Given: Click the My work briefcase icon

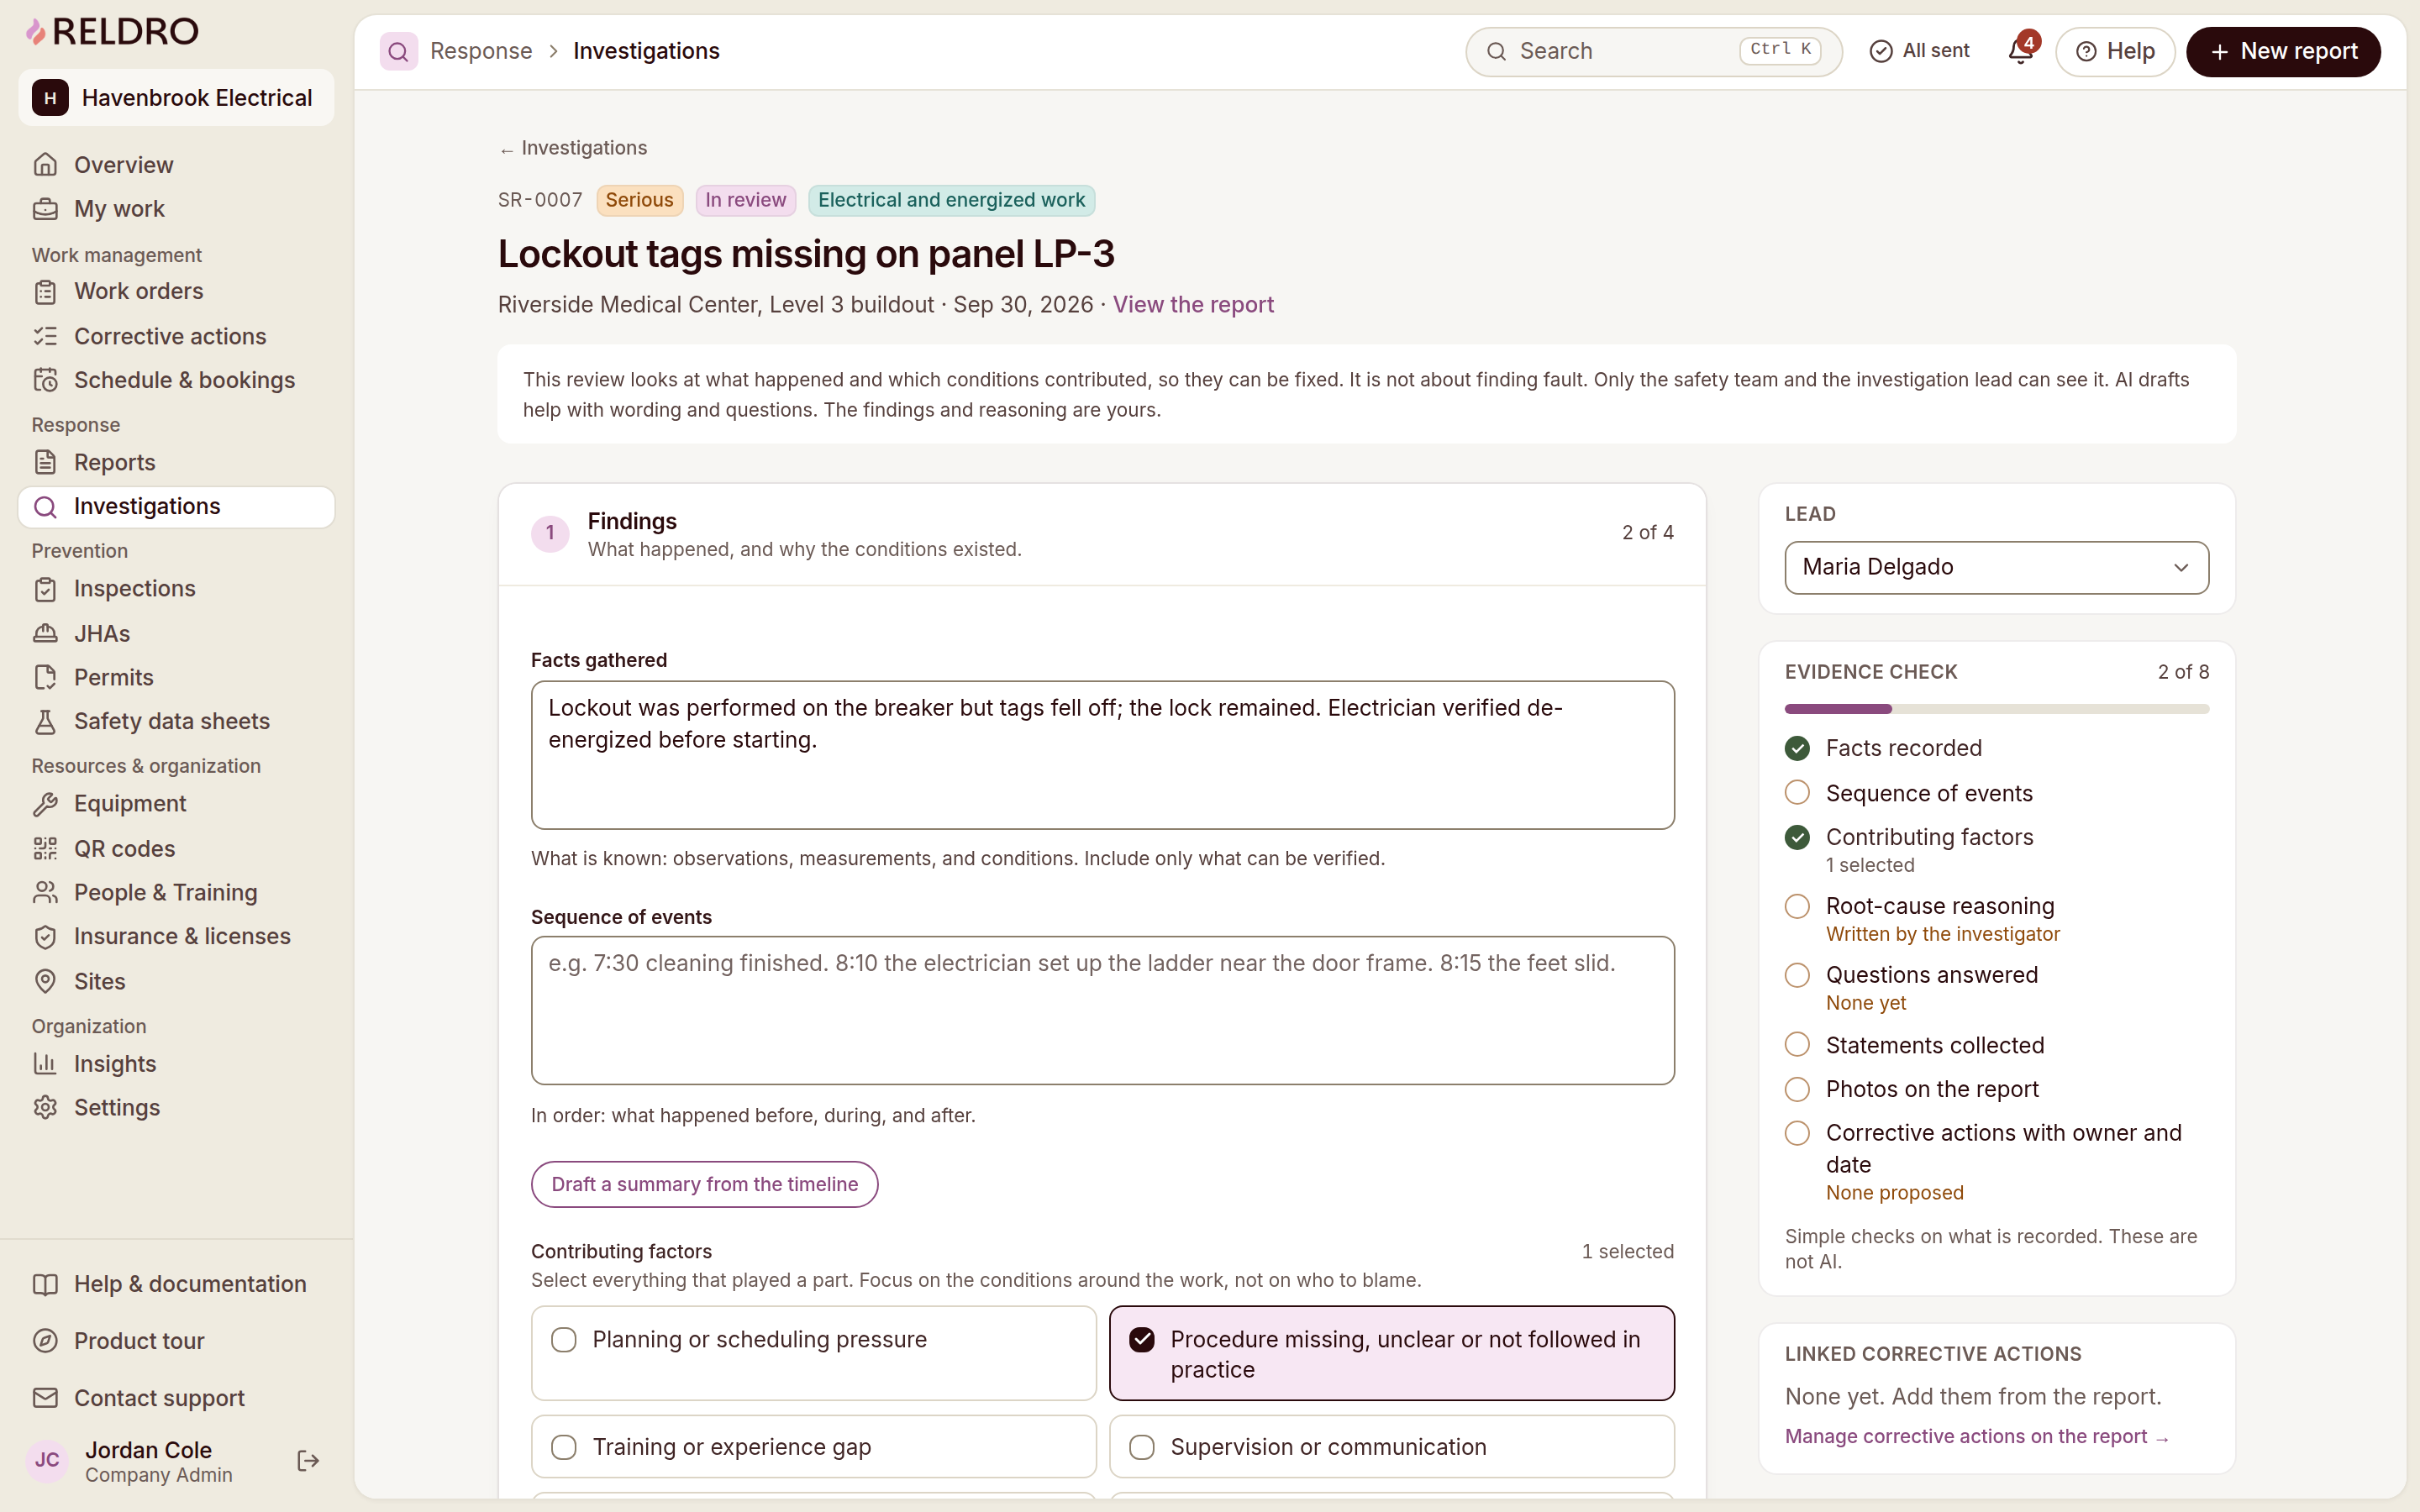Looking at the screenshot, I should 45,209.
